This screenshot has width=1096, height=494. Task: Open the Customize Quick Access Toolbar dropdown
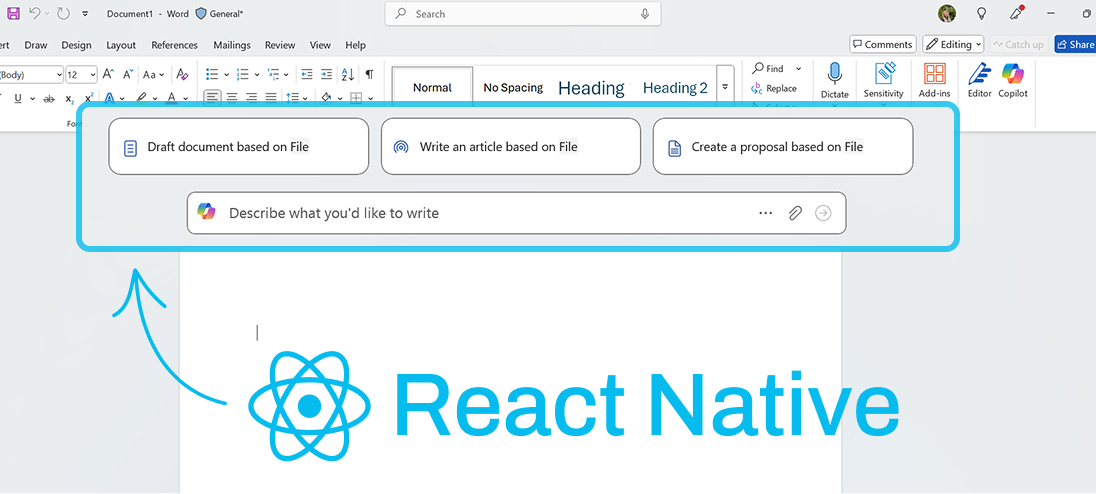coord(85,13)
